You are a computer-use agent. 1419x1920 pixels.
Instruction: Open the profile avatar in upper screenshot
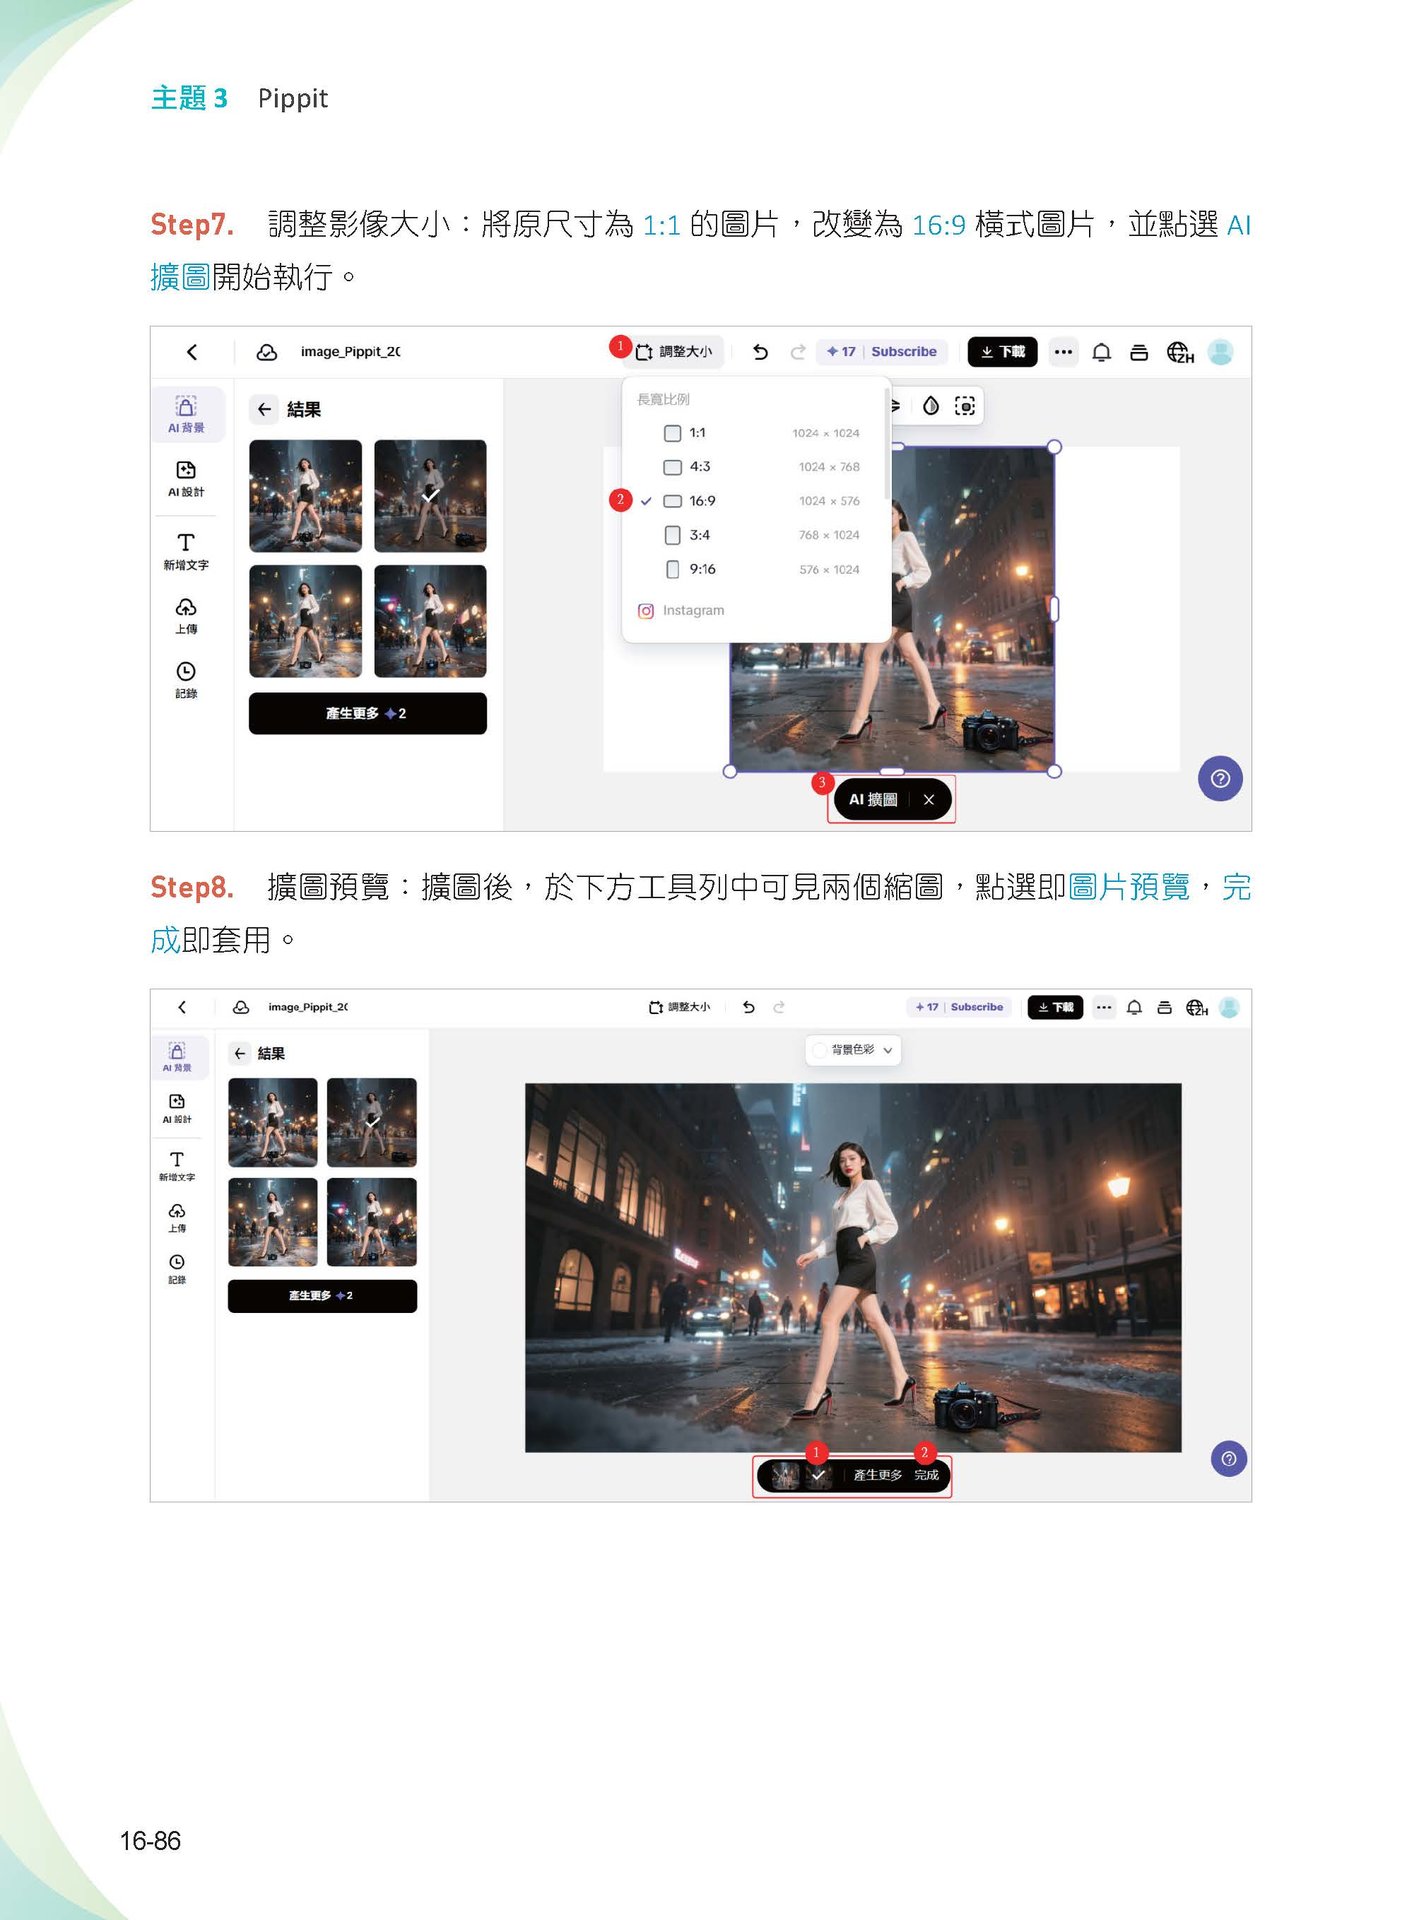point(1220,352)
